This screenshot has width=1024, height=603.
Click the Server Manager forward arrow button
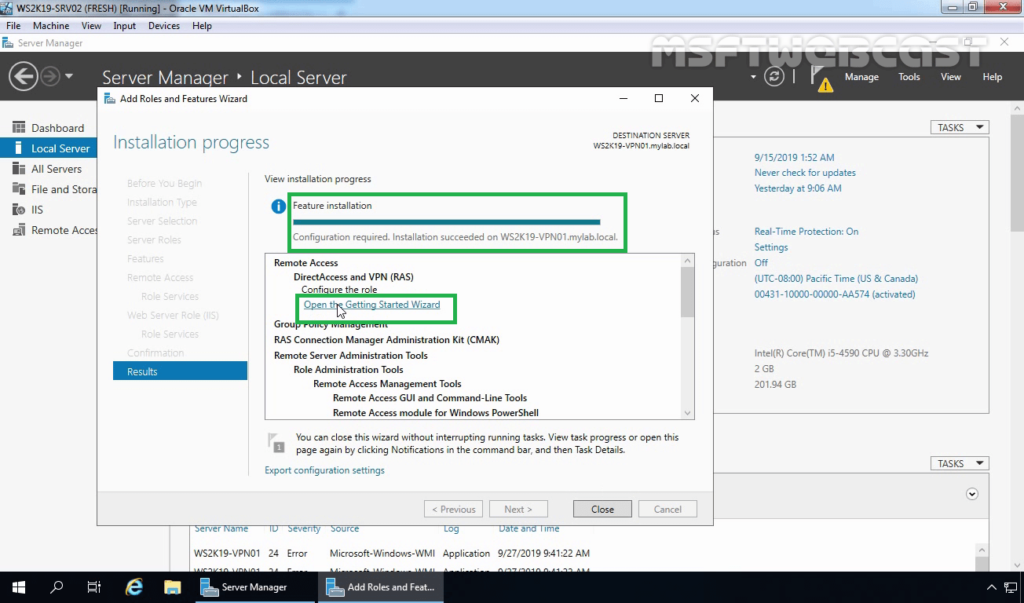point(50,76)
